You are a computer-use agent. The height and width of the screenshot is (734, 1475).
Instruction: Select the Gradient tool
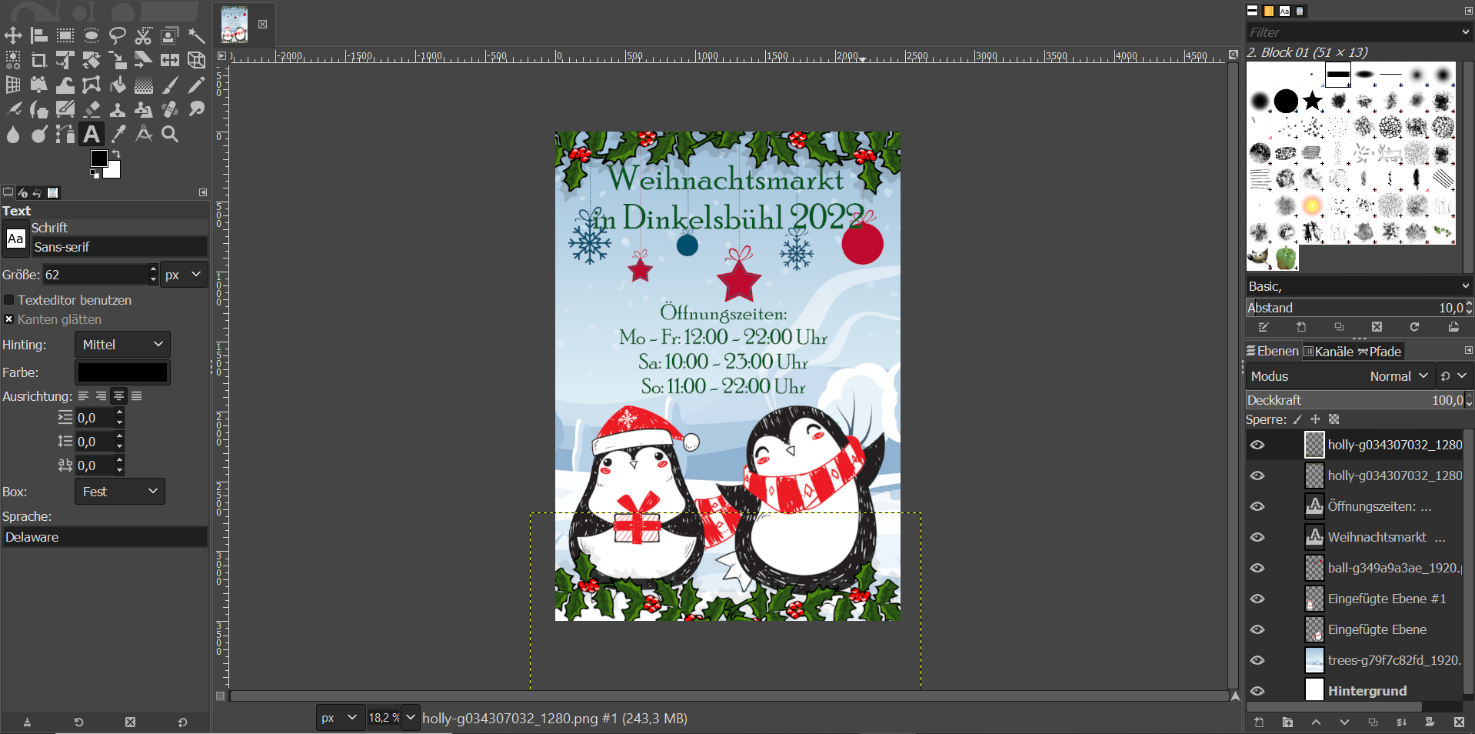143,85
